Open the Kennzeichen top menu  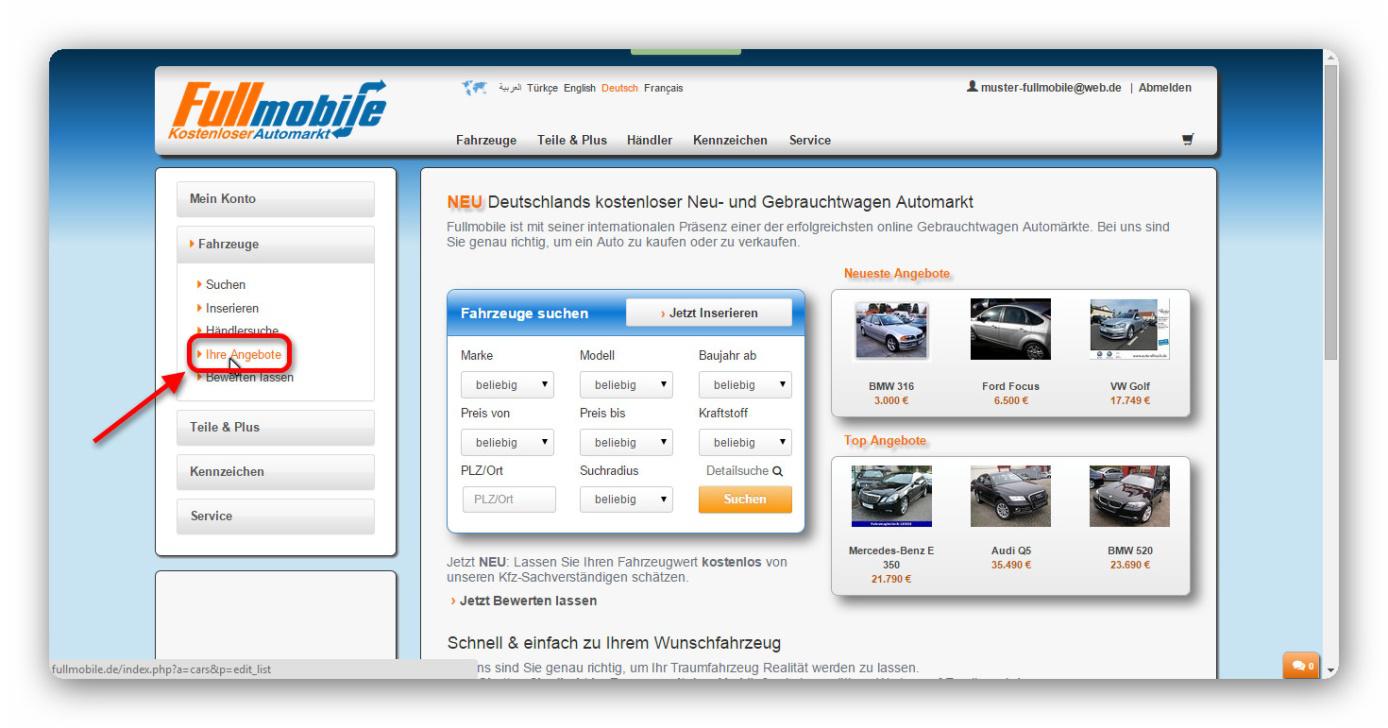730,140
